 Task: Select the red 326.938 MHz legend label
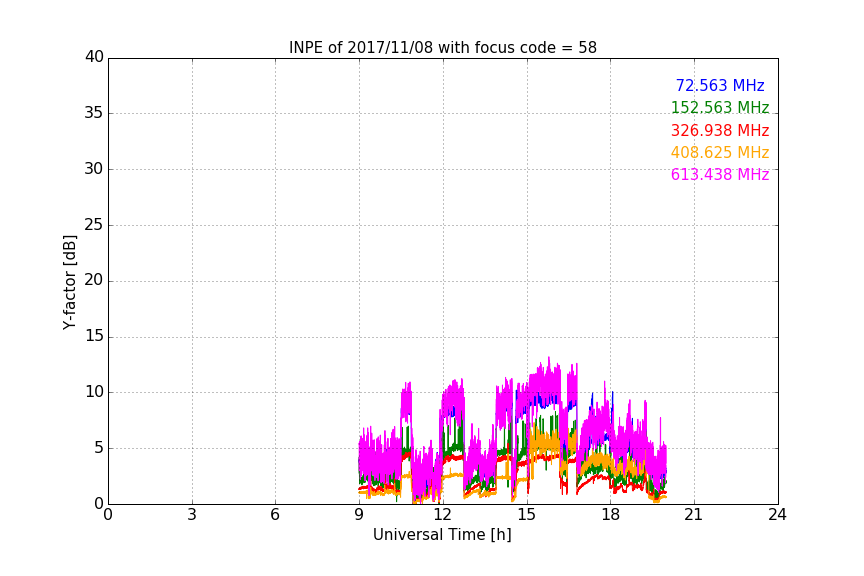coord(720,131)
